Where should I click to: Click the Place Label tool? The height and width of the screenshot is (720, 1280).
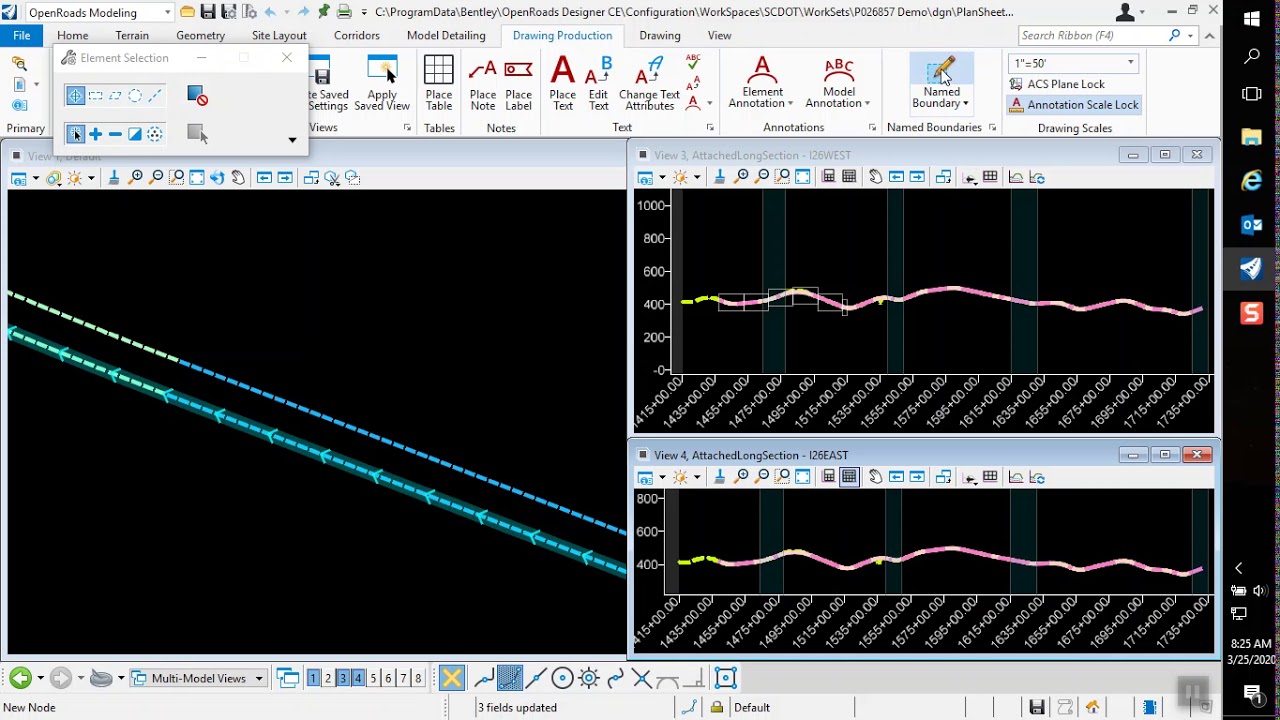(x=518, y=83)
